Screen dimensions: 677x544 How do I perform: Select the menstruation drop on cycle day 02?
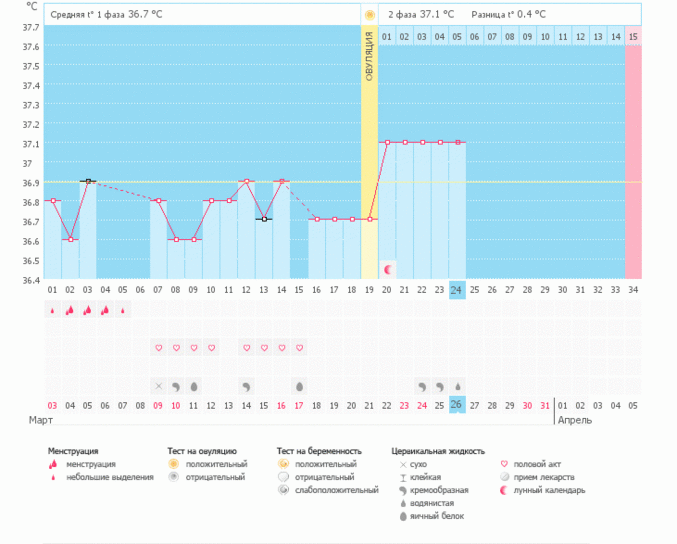click(x=70, y=311)
